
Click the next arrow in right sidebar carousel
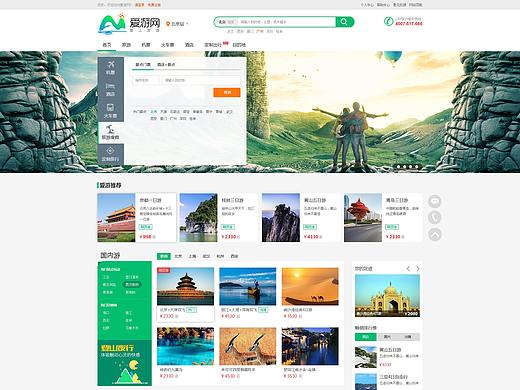tap(418, 268)
